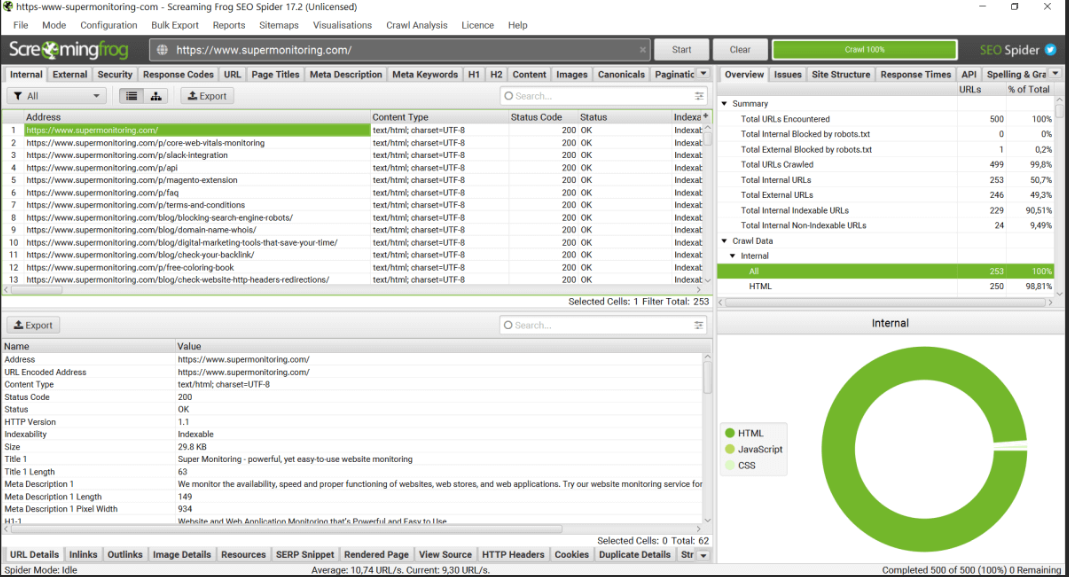Select the magento-extension URL row

(351, 180)
